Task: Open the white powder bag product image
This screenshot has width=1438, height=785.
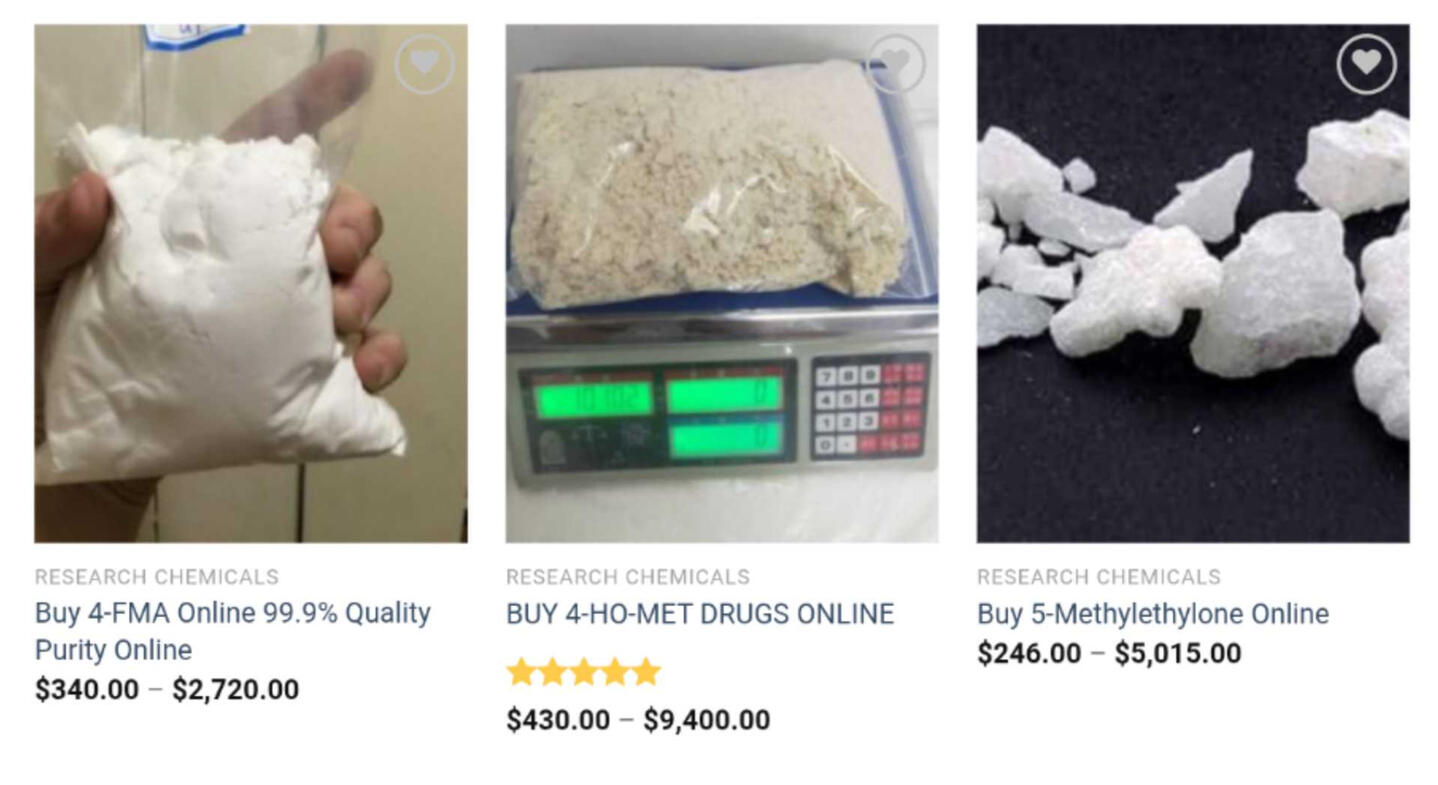Action: [251, 284]
